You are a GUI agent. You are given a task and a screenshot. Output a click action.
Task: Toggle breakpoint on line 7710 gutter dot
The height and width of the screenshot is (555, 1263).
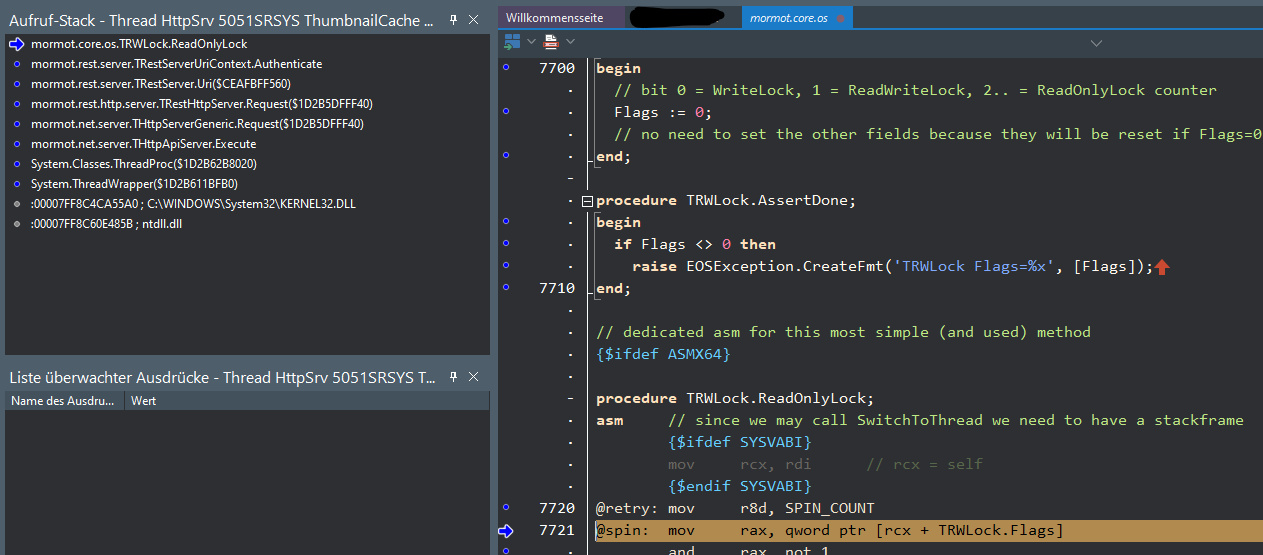(x=505, y=288)
